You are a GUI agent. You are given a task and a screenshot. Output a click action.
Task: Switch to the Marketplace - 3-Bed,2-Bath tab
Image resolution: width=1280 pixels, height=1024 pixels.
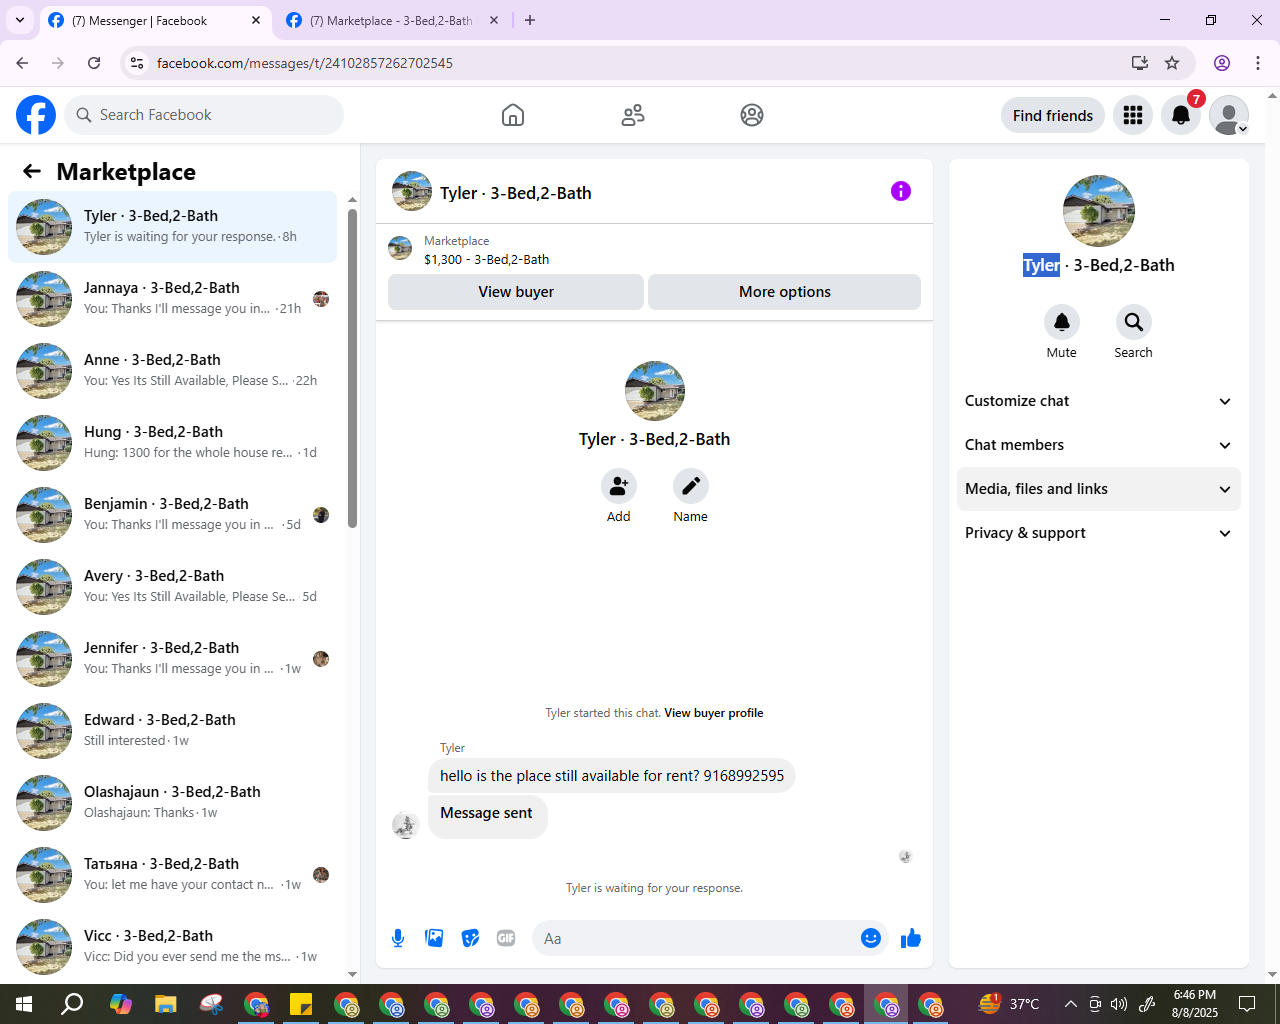pyautogui.click(x=390, y=20)
